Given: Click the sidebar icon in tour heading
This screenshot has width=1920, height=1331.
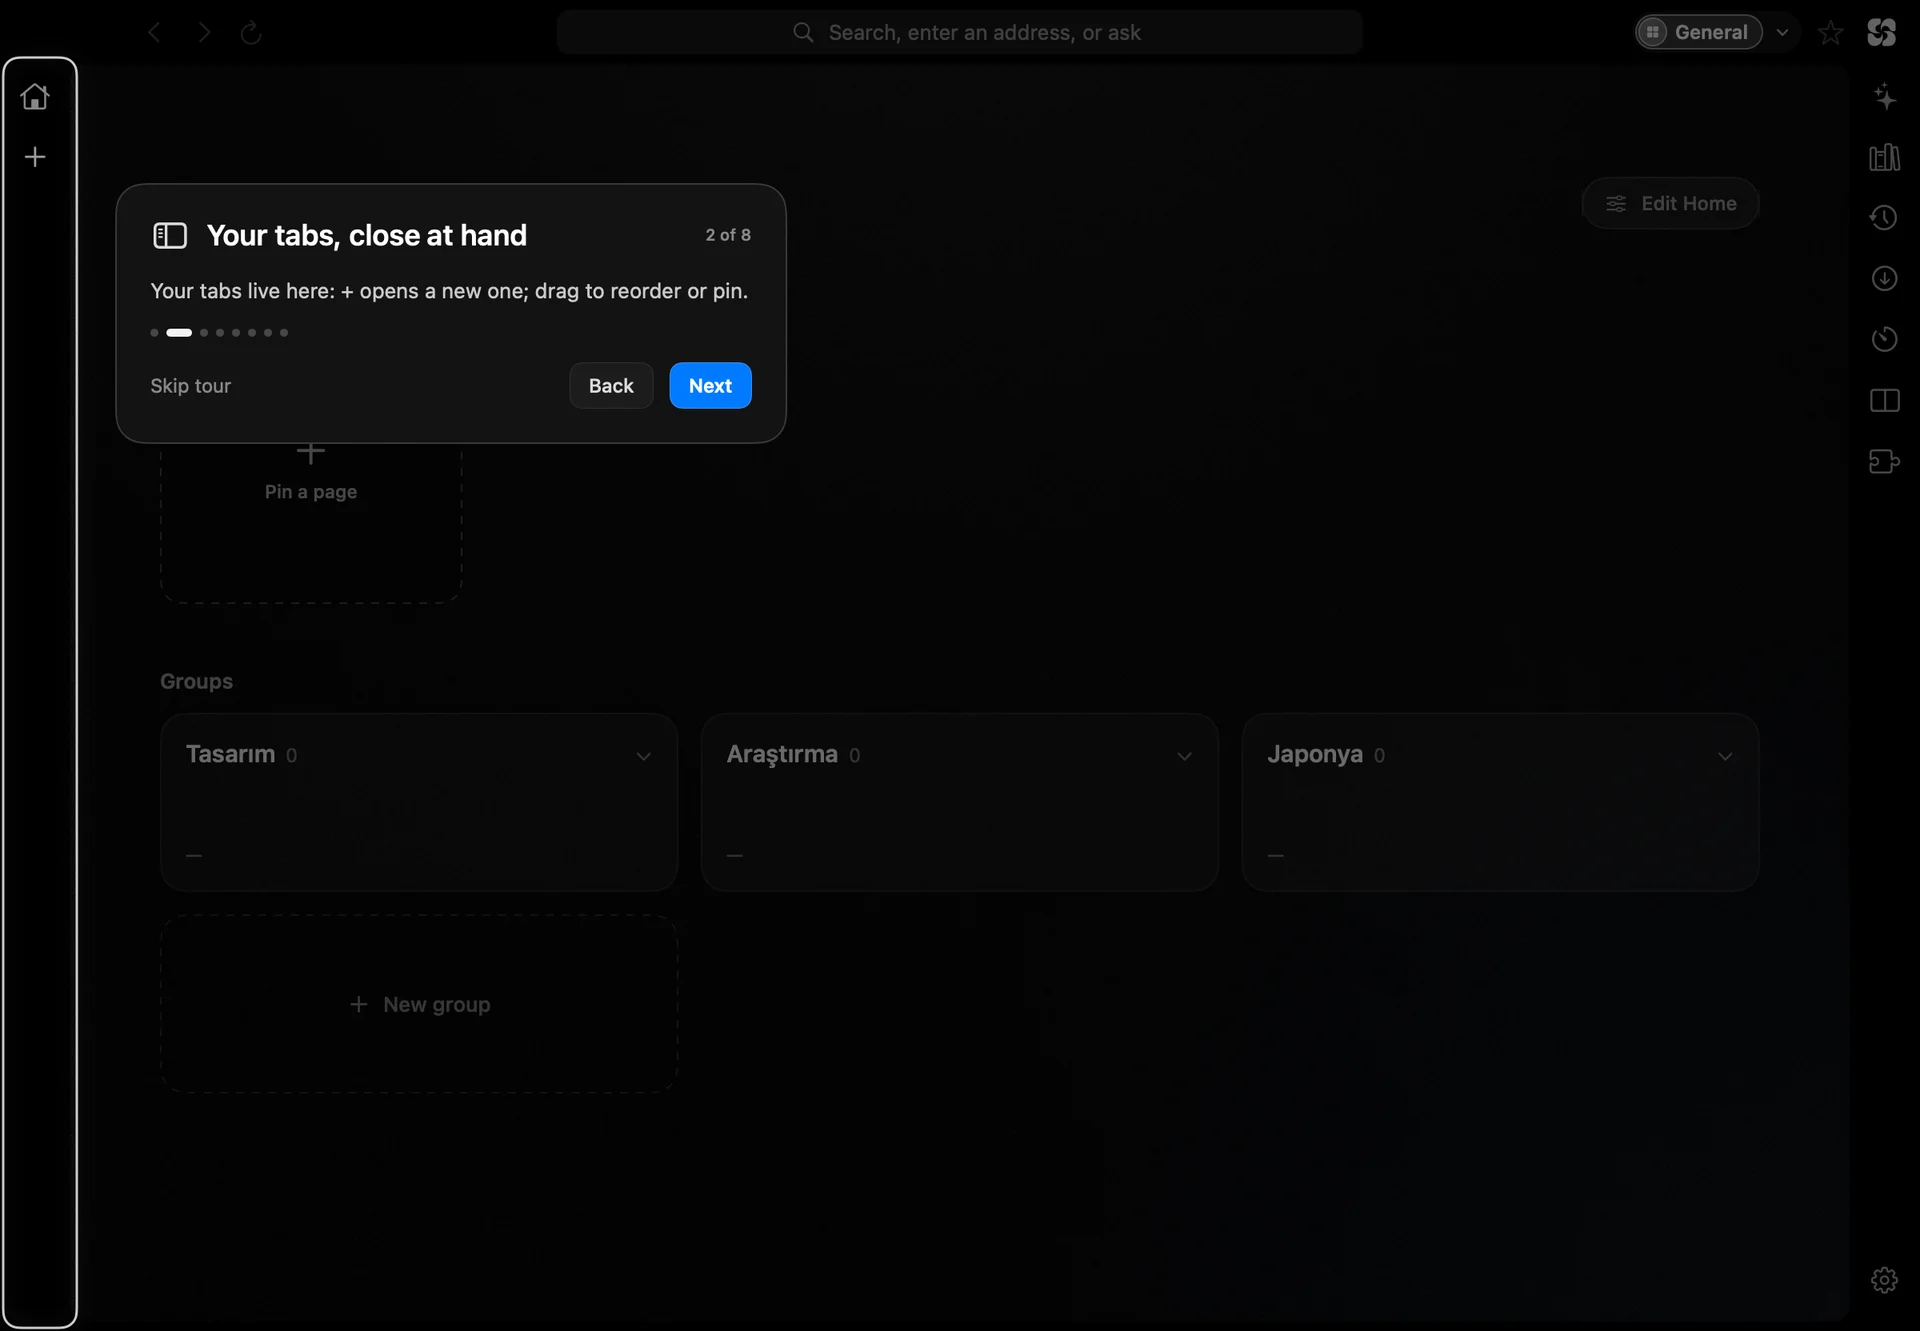Looking at the screenshot, I should 170,236.
